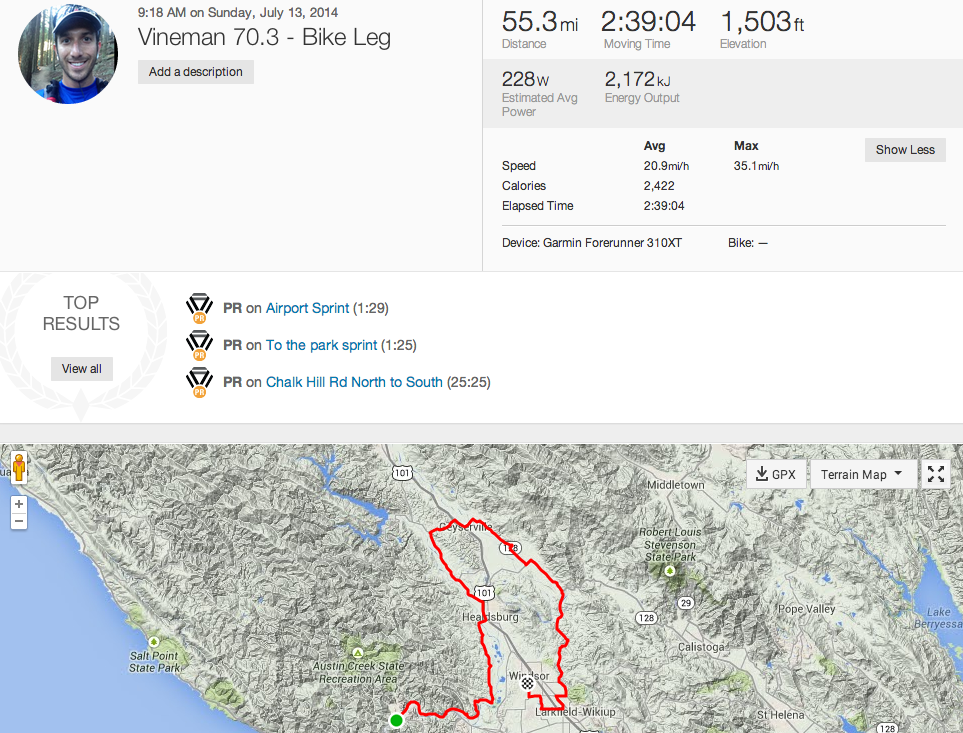Click the Street View pegman icon
Screen dimensions: 963x733
tap(18, 468)
